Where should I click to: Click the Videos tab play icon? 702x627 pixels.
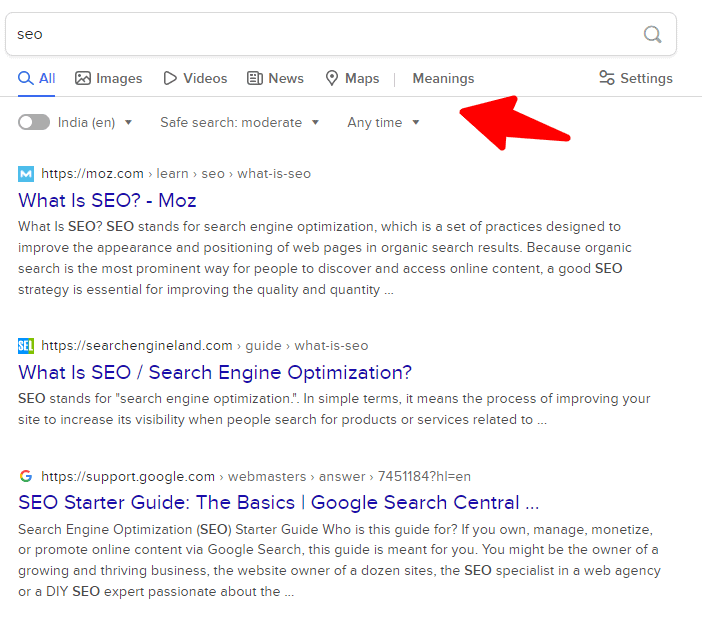[x=170, y=78]
